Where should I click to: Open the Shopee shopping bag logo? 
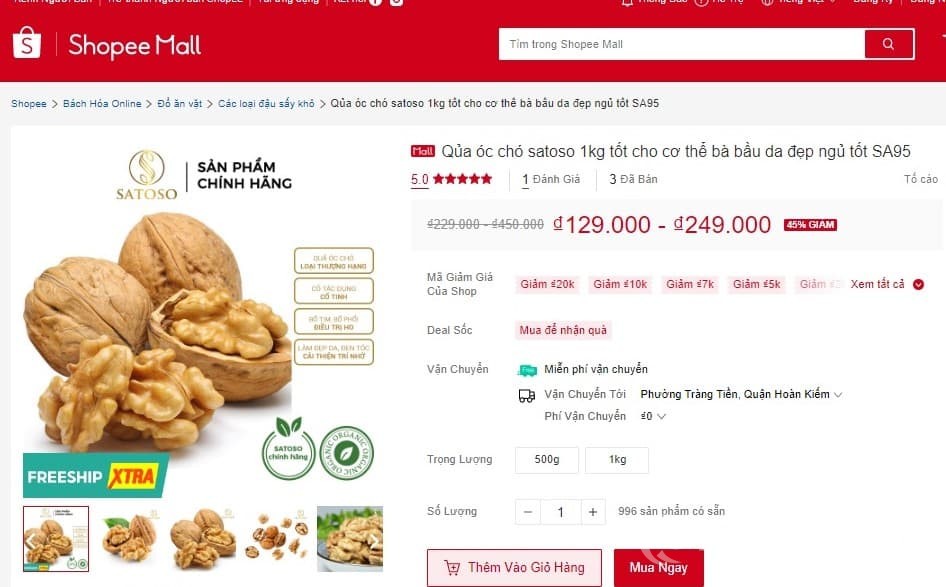(27, 43)
